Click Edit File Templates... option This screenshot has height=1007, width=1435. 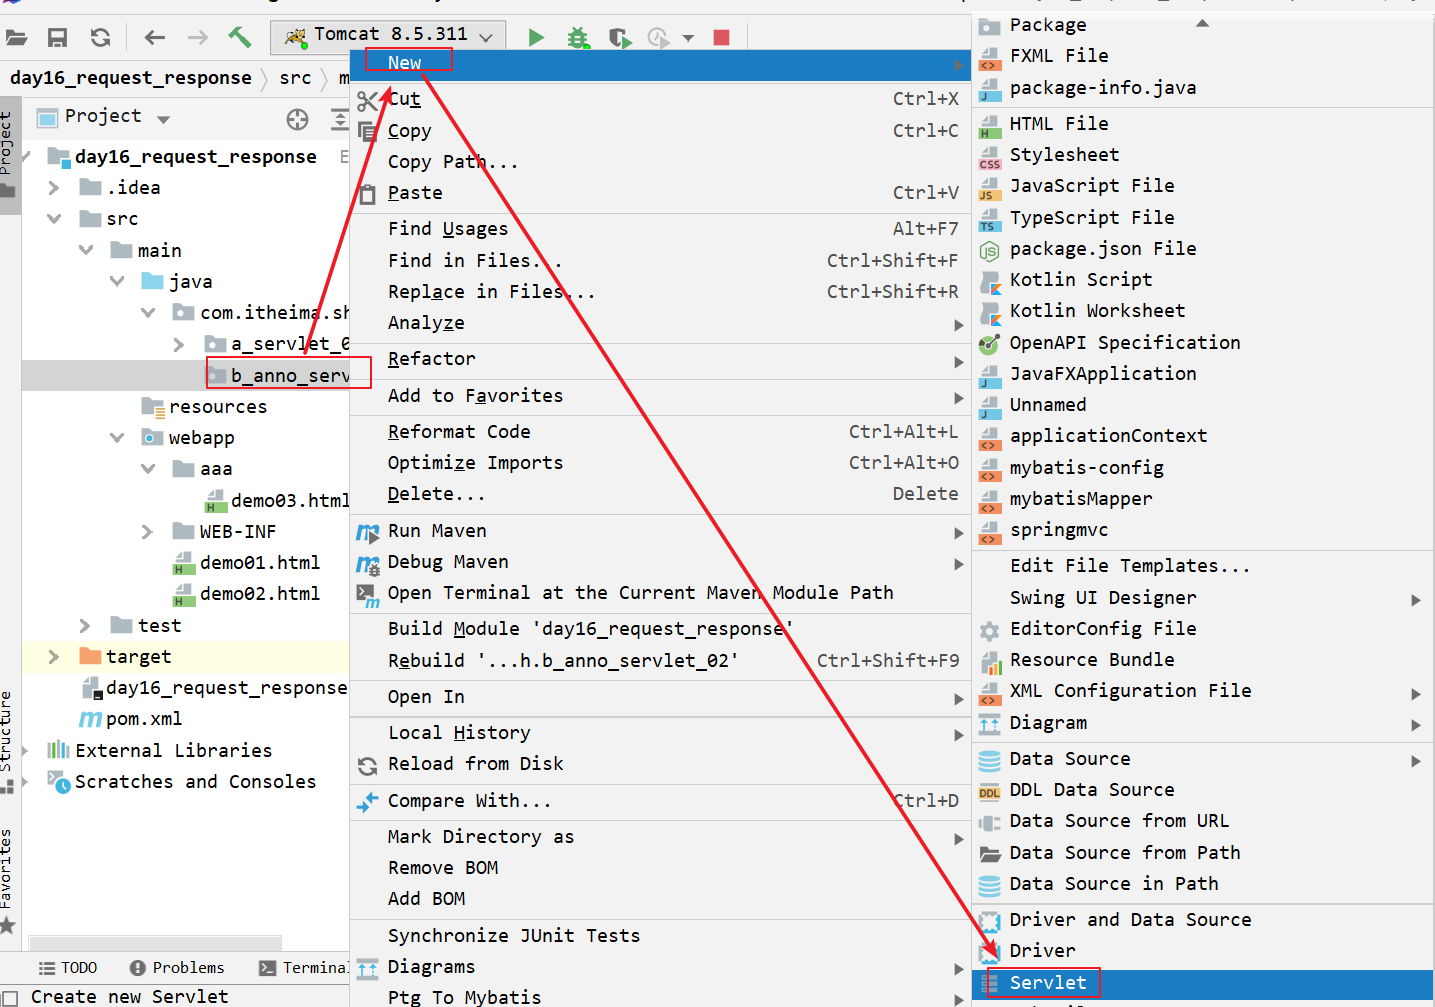click(x=1129, y=566)
